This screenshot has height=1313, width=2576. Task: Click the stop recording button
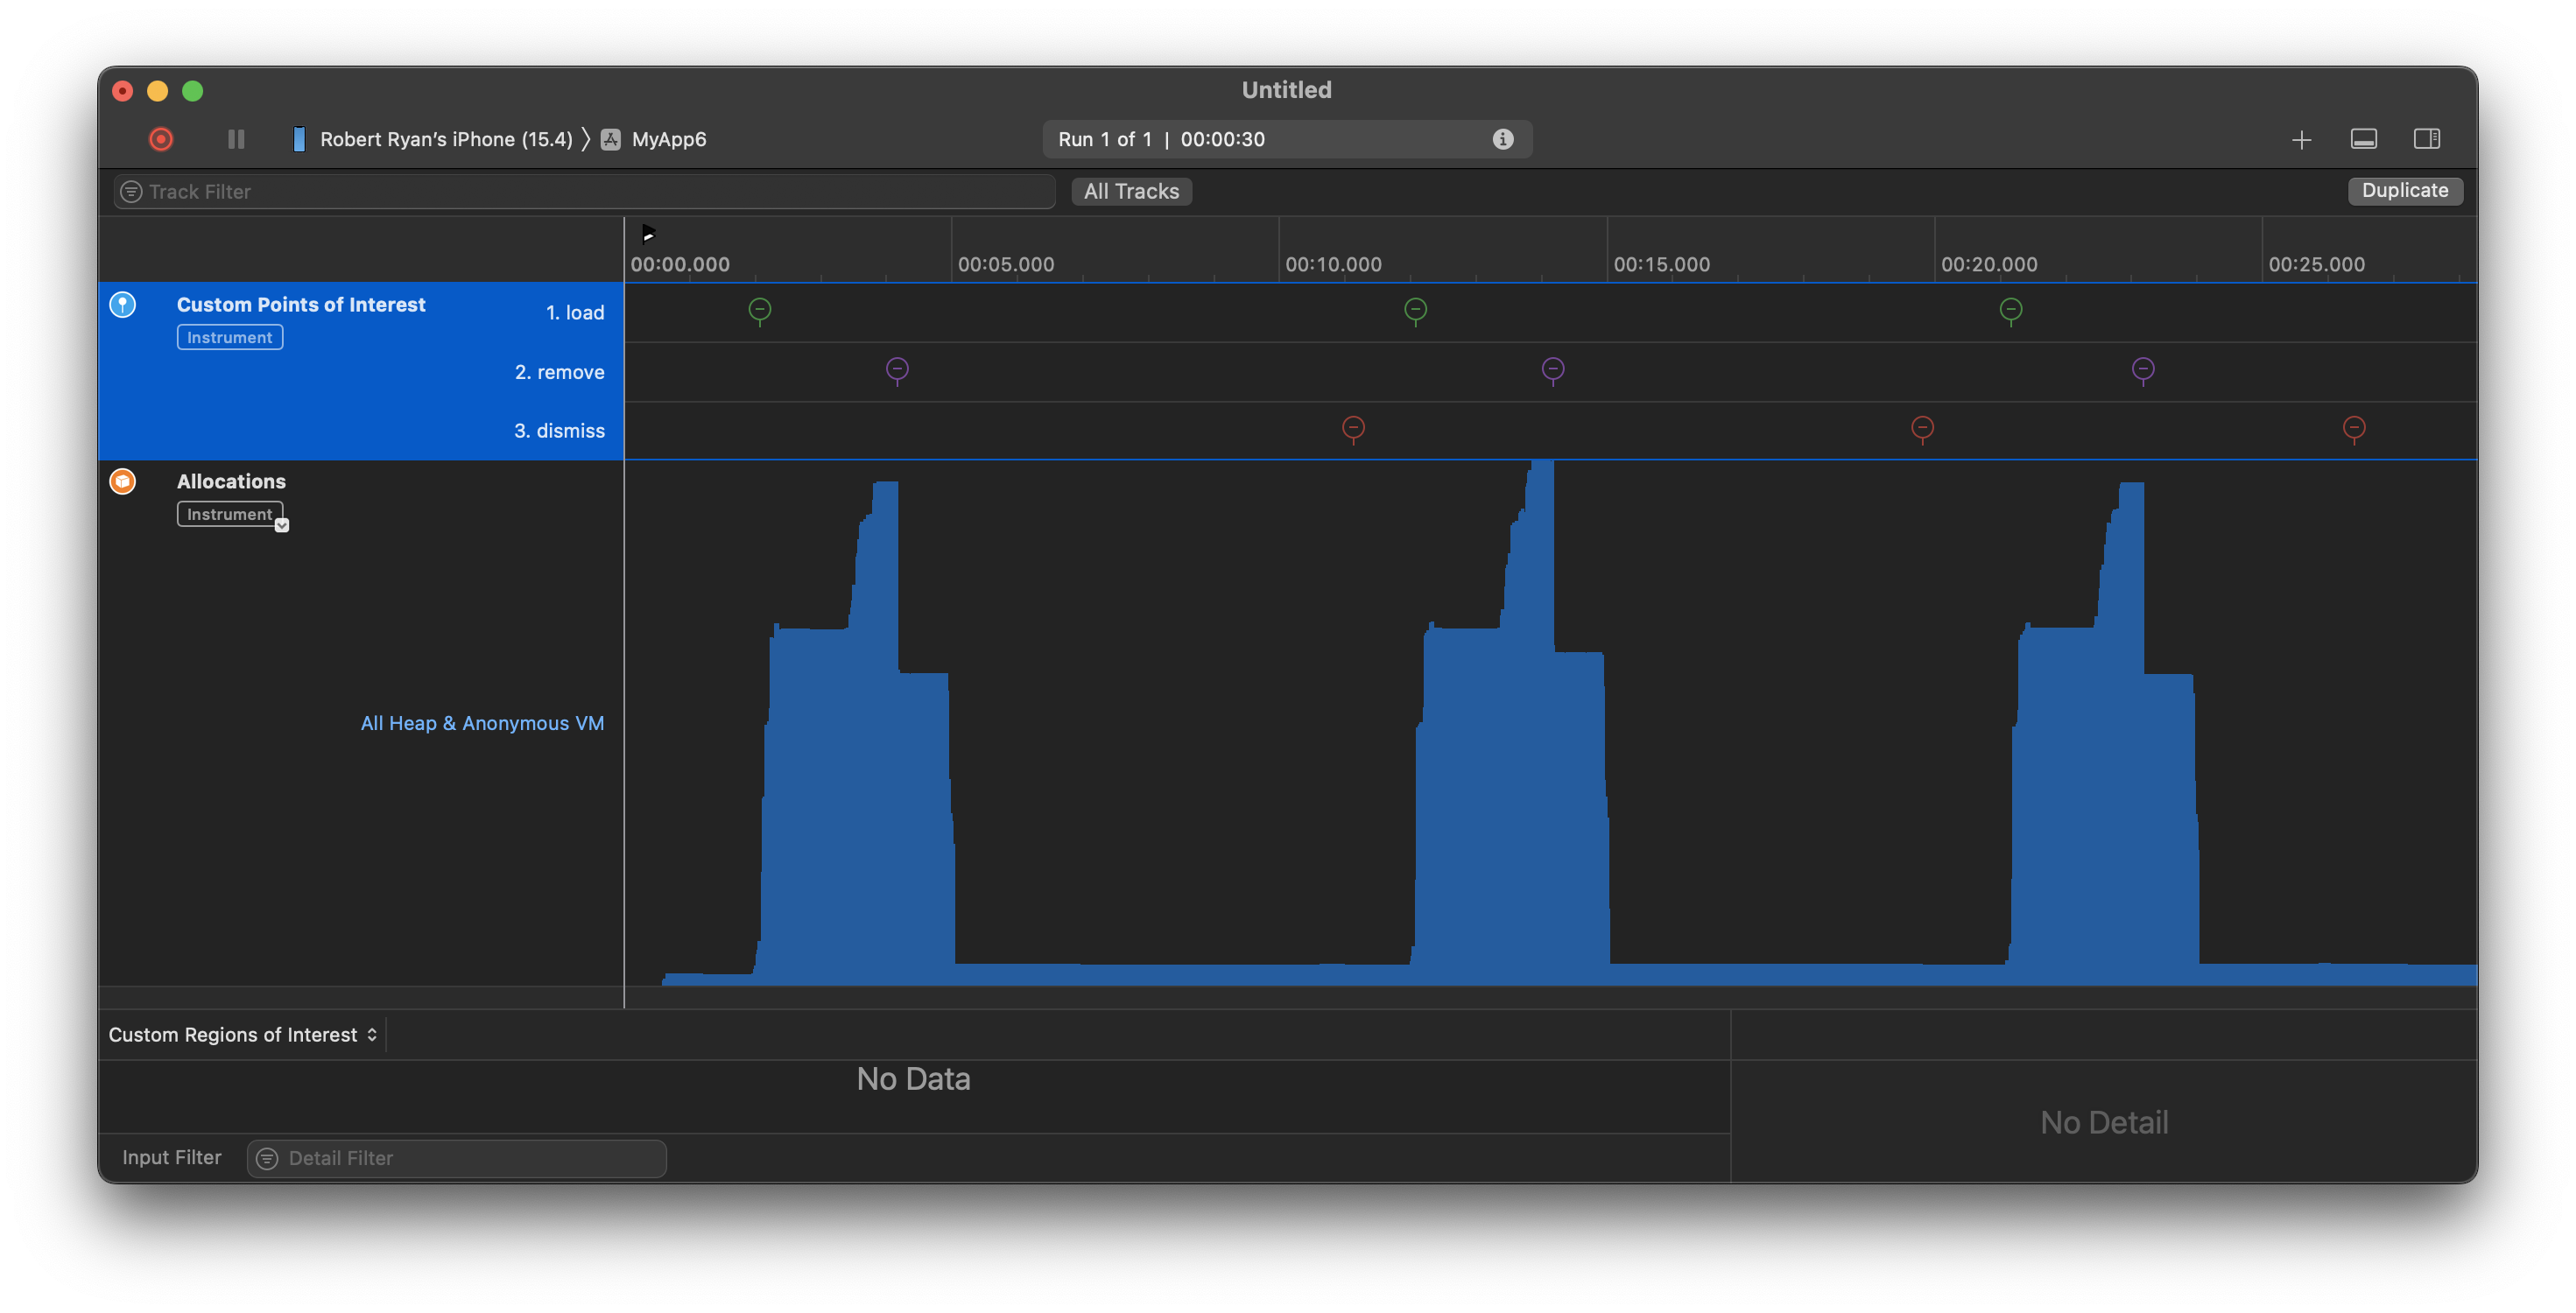(161, 139)
